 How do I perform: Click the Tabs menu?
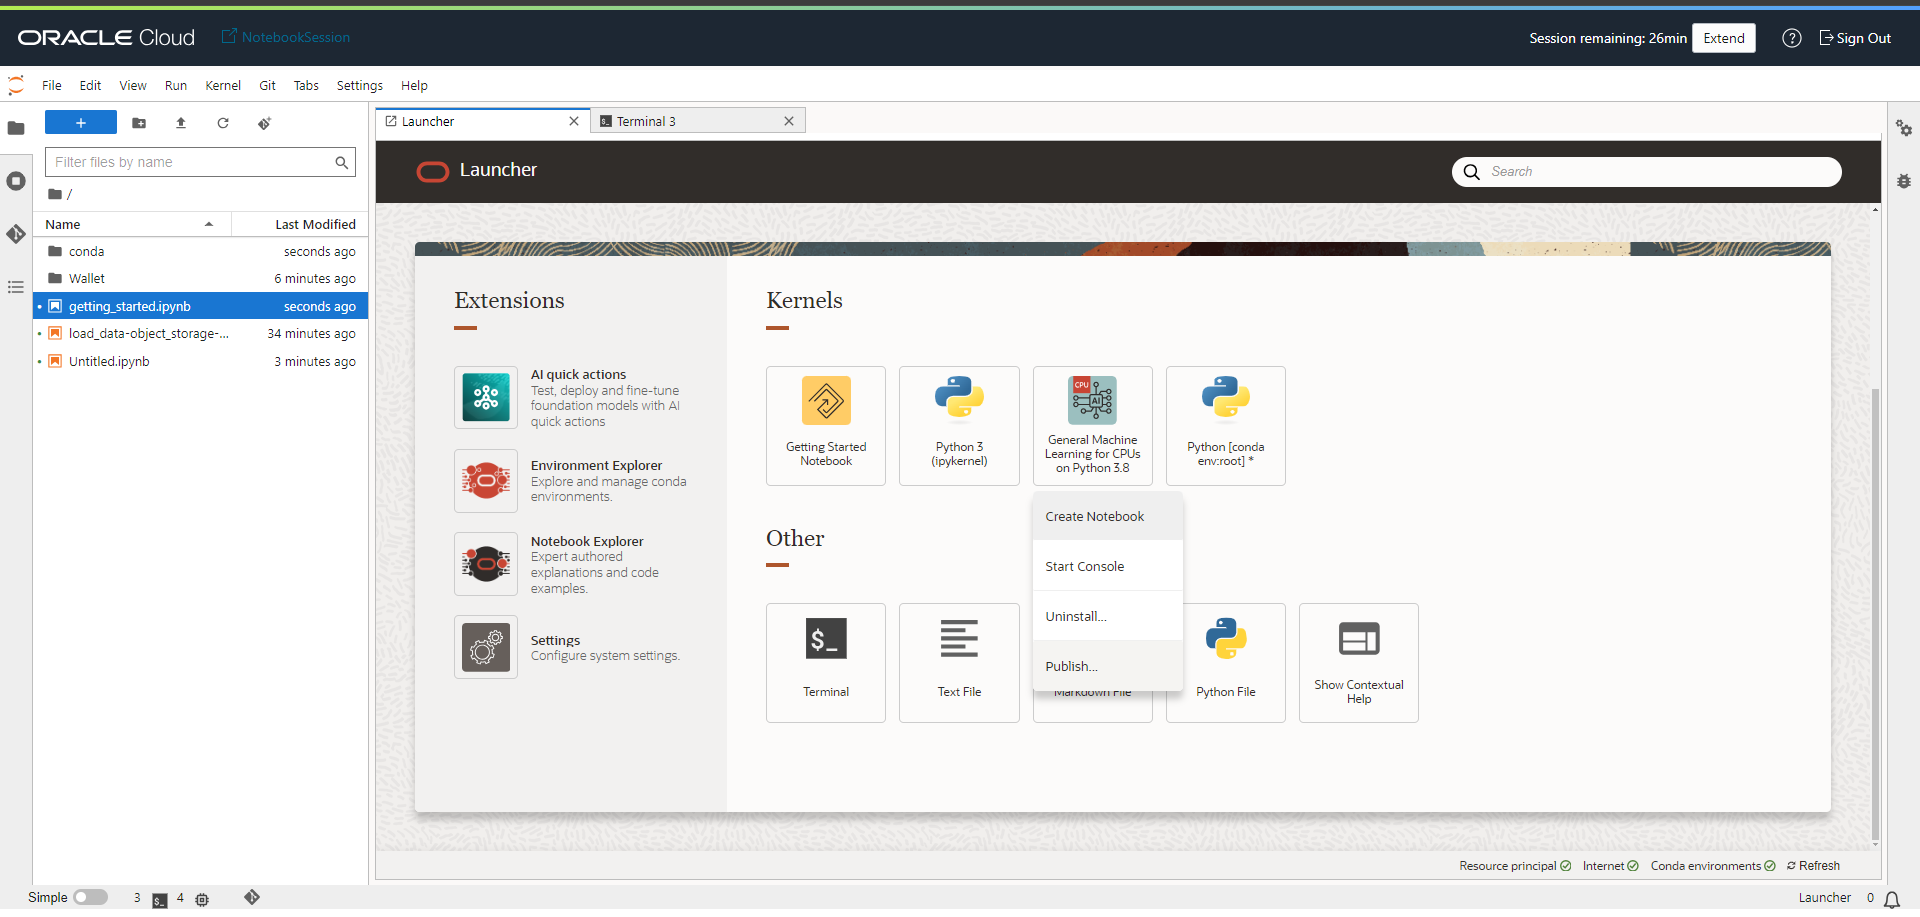(x=306, y=85)
